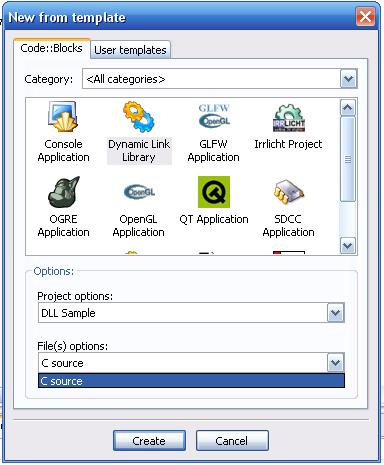The image size is (384, 465).
Task: Switch to the Code::Blocks tab
Action: pyautogui.click(x=51, y=48)
